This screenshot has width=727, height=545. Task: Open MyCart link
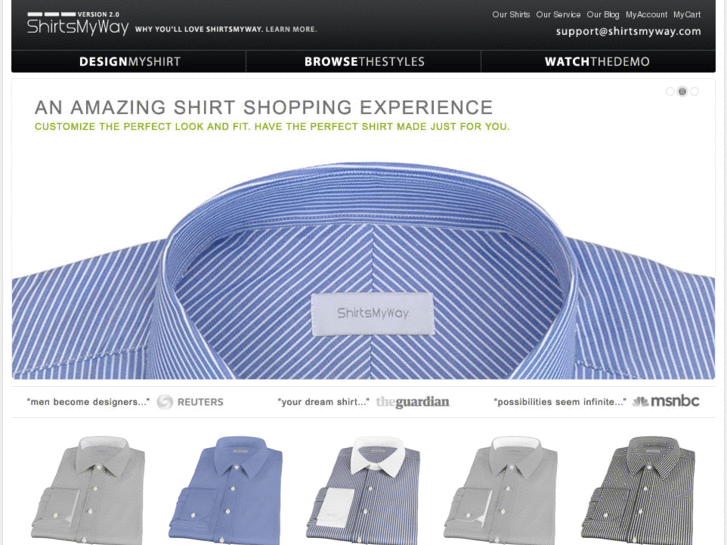[x=687, y=14]
